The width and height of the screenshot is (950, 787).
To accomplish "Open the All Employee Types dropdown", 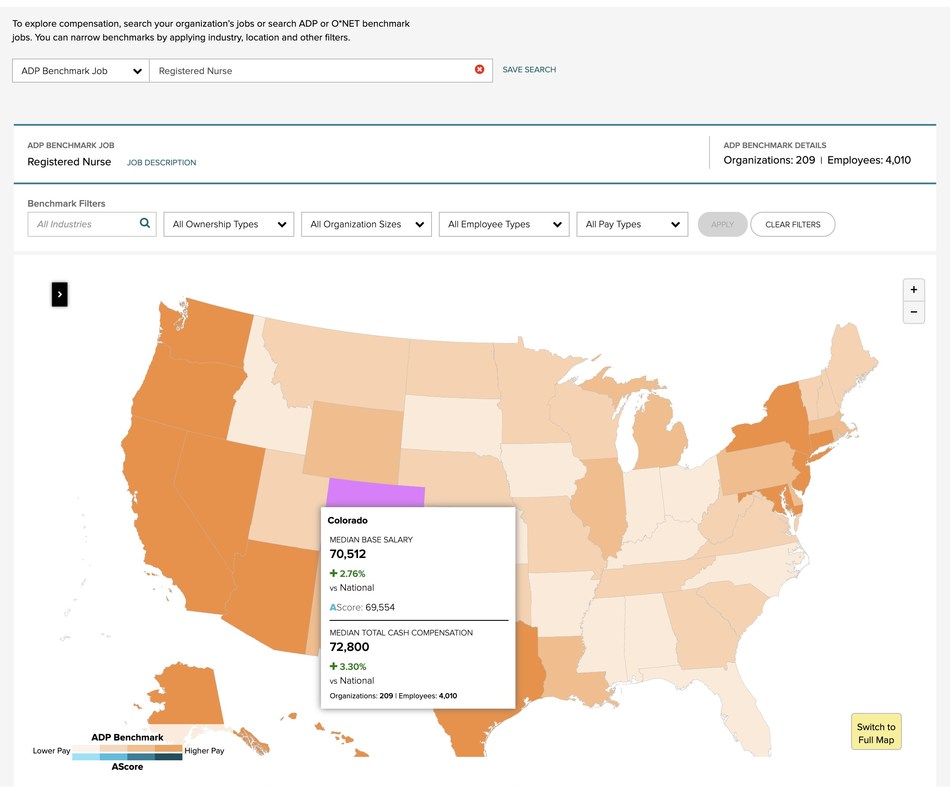I will [504, 224].
